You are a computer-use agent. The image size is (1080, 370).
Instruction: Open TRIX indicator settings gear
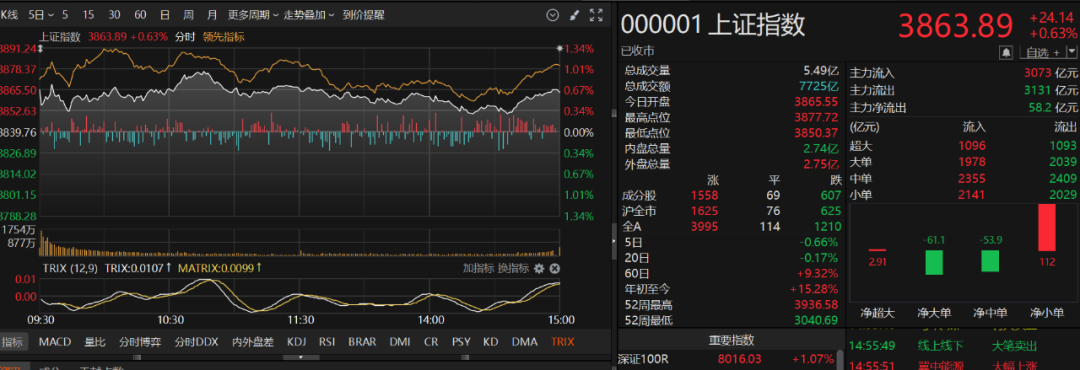point(539,269)
